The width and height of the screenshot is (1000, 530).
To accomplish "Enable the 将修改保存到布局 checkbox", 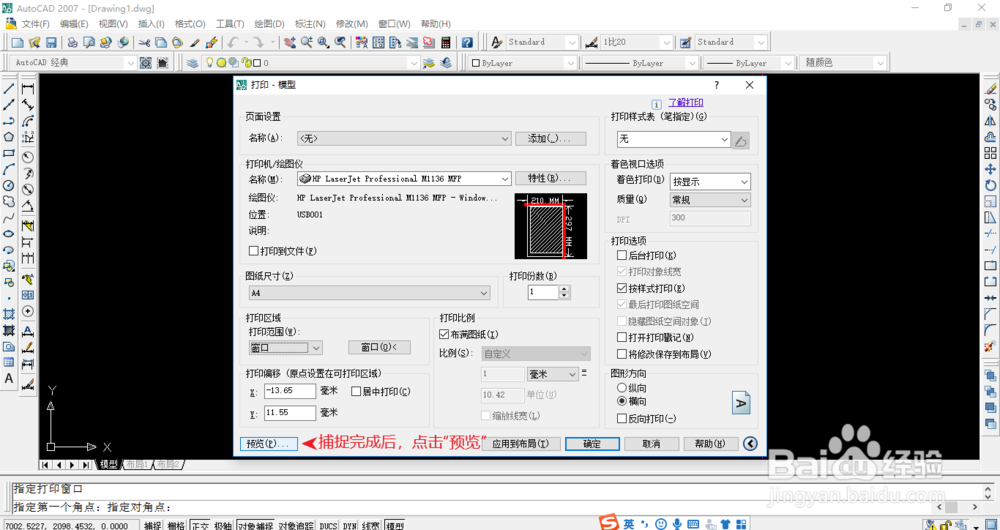I will click(622, 354).
